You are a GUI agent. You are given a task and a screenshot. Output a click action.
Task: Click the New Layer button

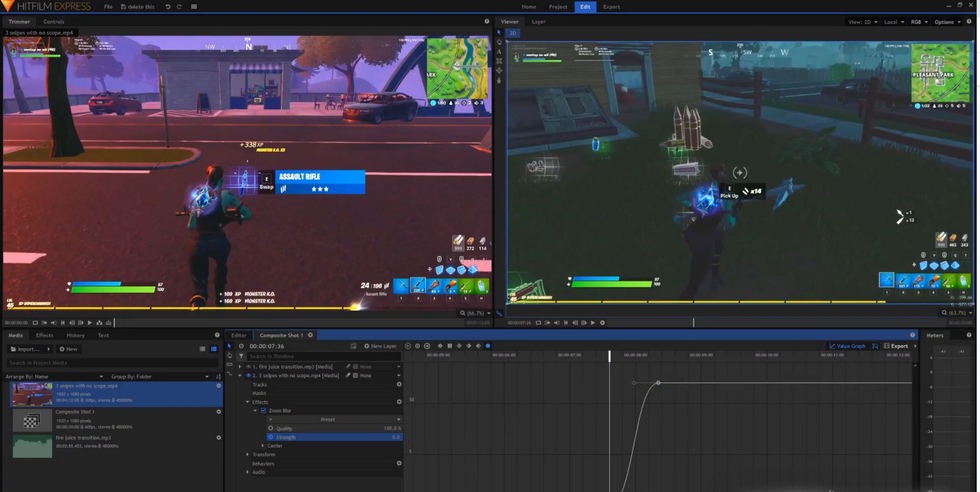coord(381,346)
